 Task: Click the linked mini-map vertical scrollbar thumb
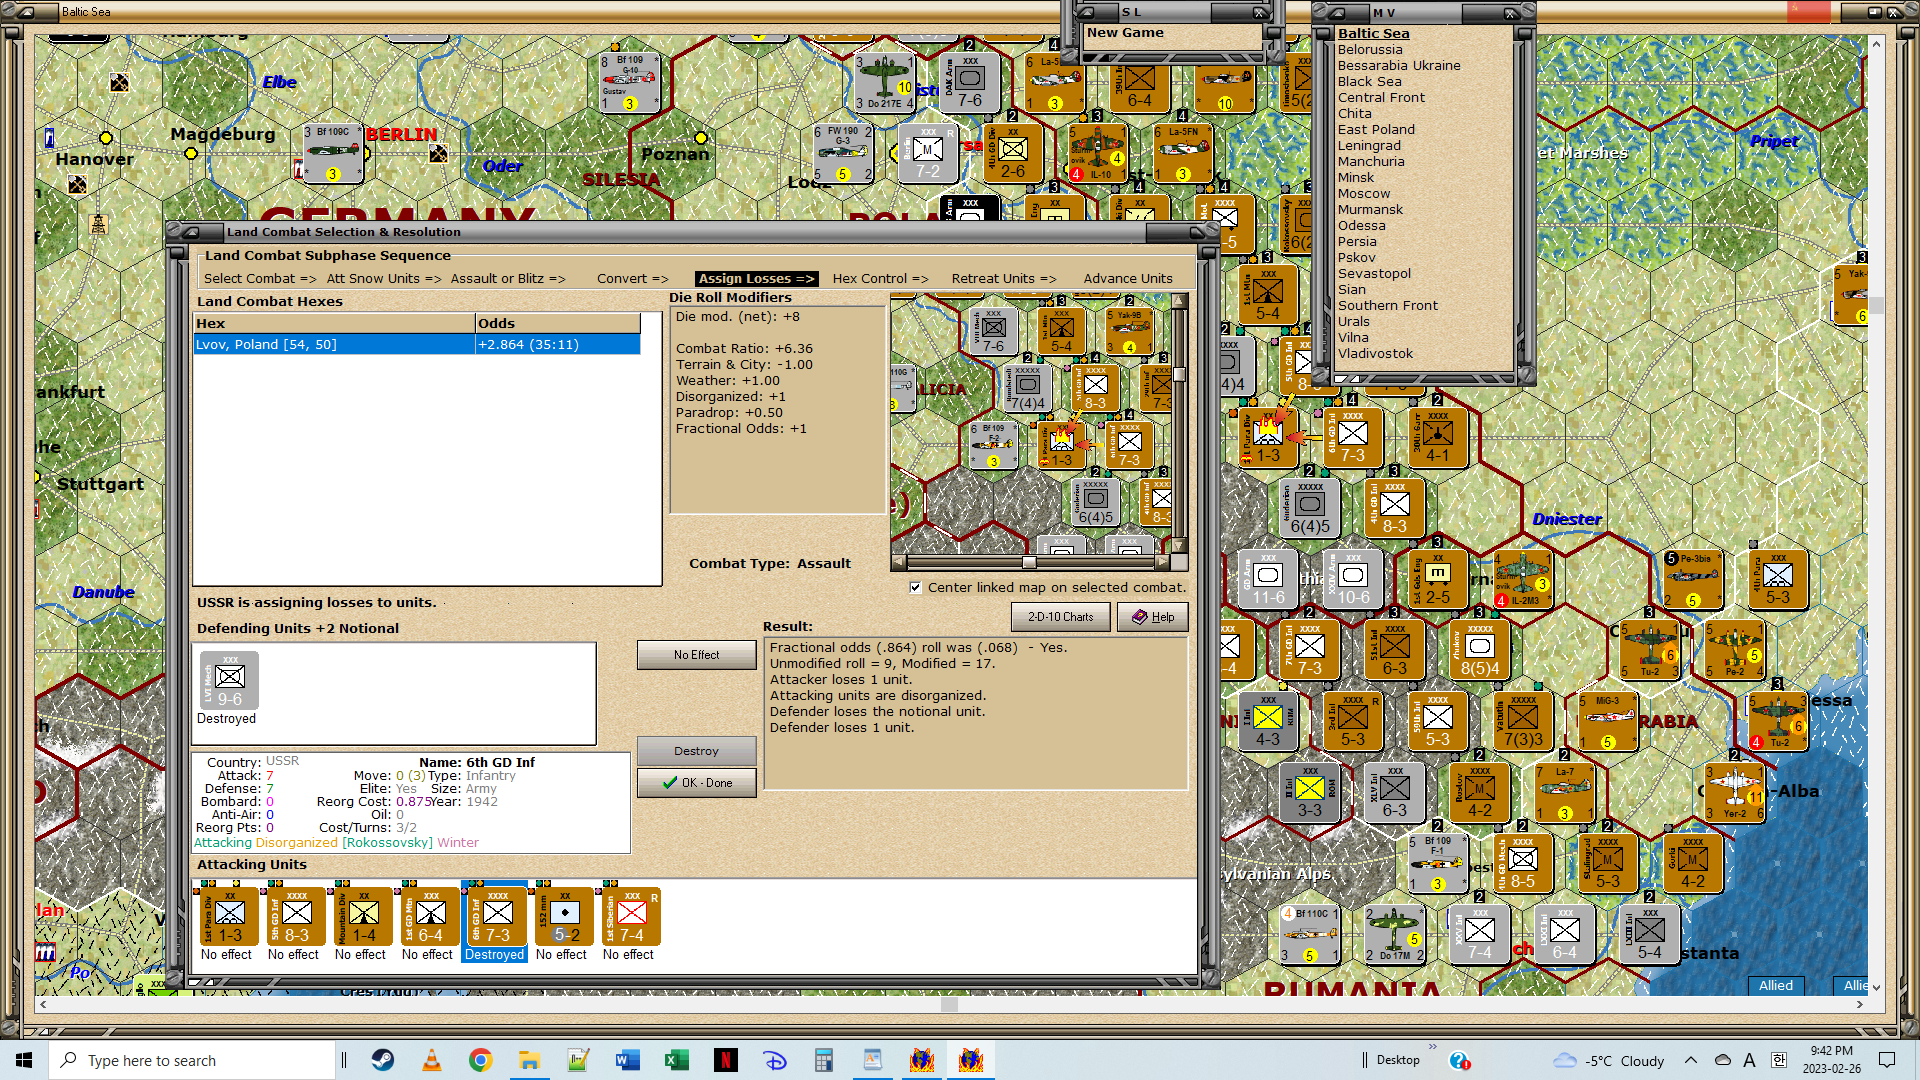coord(1179,374)
